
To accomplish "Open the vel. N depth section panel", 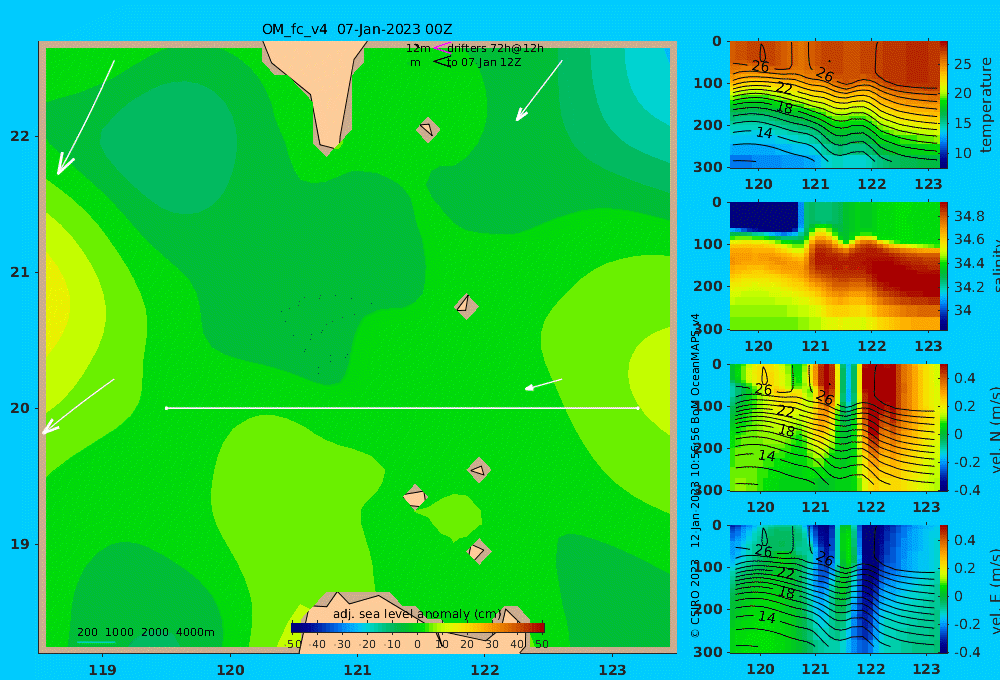I will (x=835, y=427).
